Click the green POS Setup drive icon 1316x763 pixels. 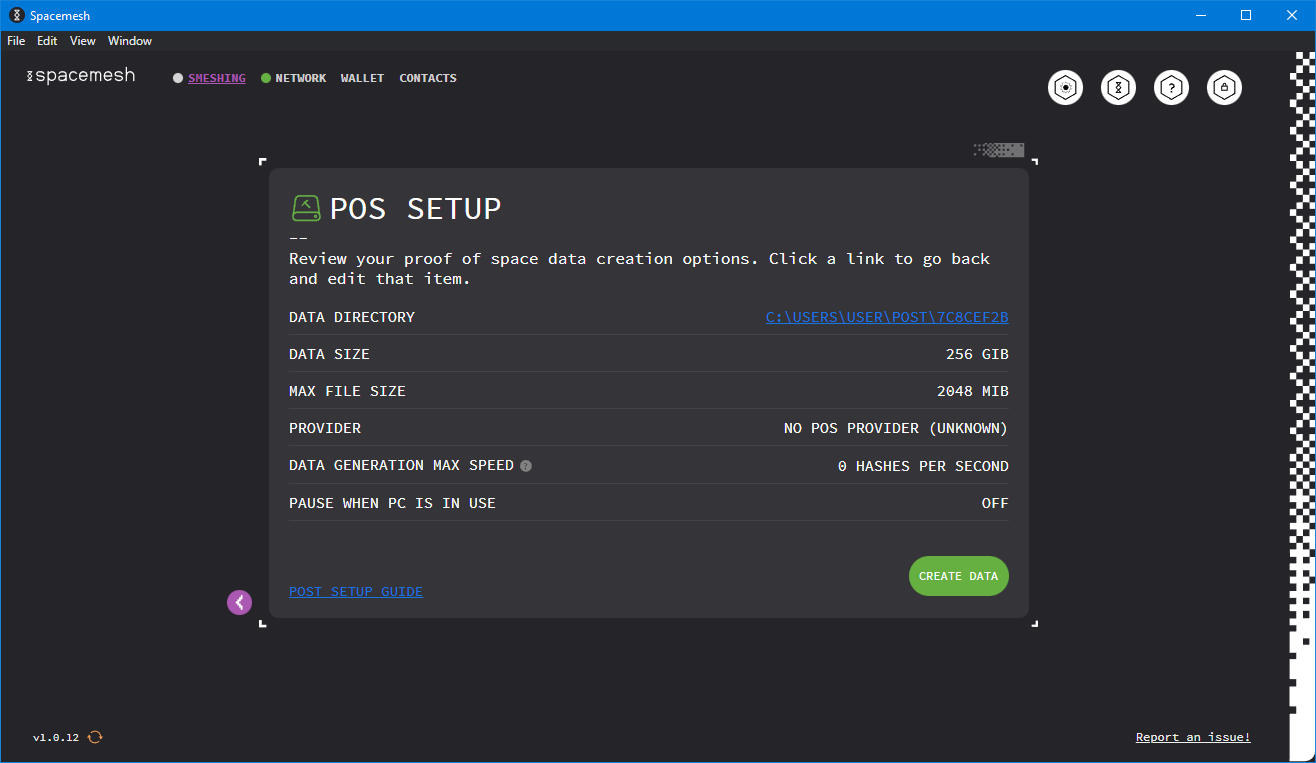coord(306,208)
